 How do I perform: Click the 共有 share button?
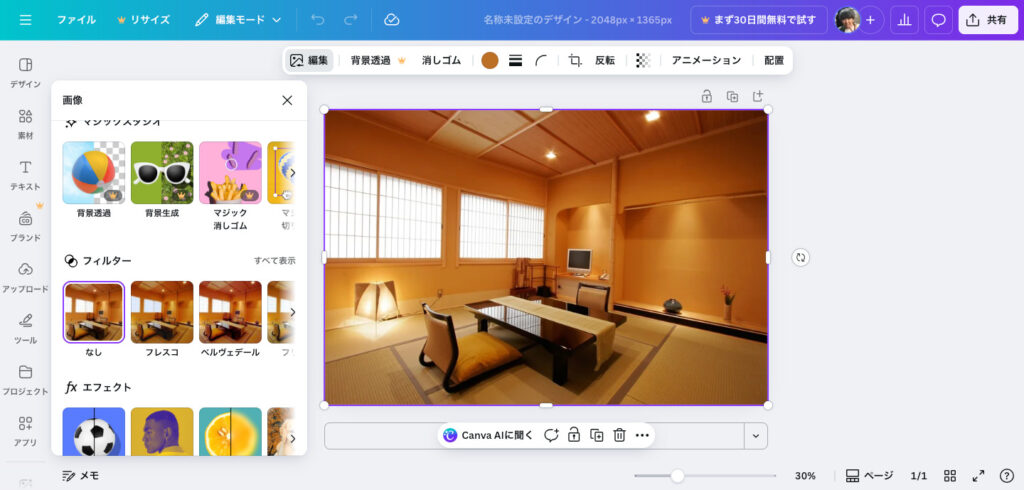coord(987,20)
